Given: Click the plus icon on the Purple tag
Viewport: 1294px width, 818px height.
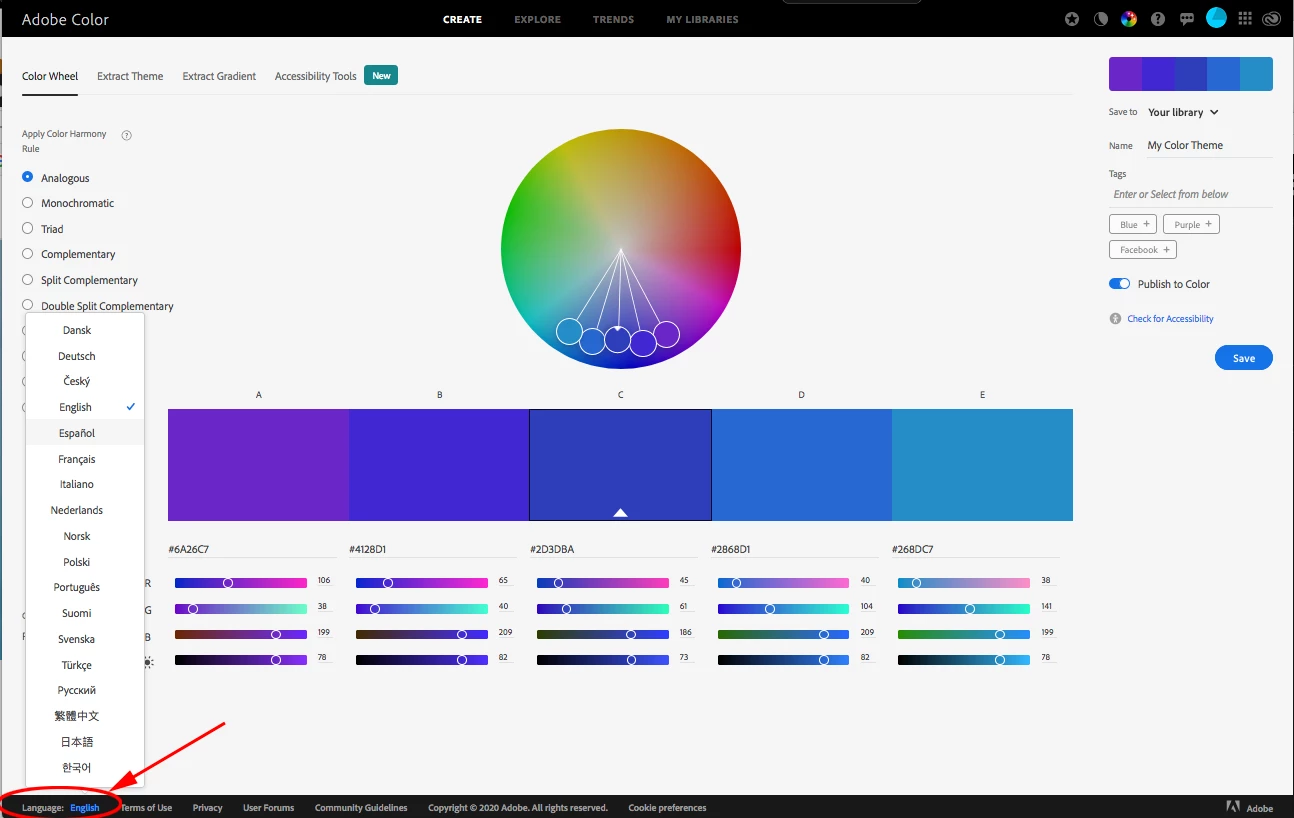Looking at the screenshot, I should [1208, 224].
